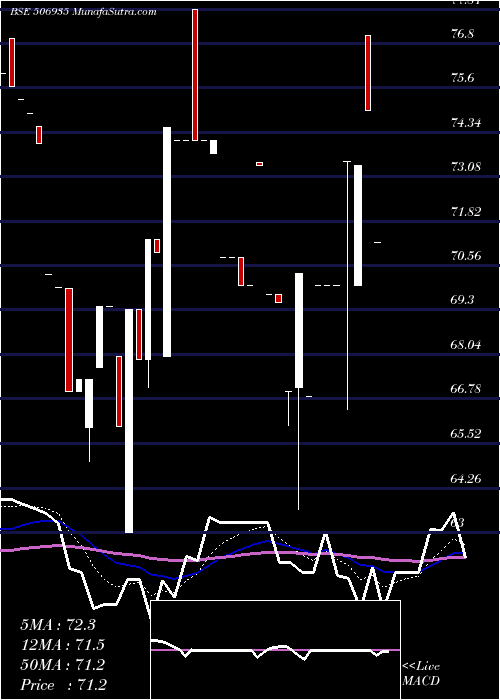Click the 74.34 price axis label
This screenshot has height=700, width=500.
point(467,122)
